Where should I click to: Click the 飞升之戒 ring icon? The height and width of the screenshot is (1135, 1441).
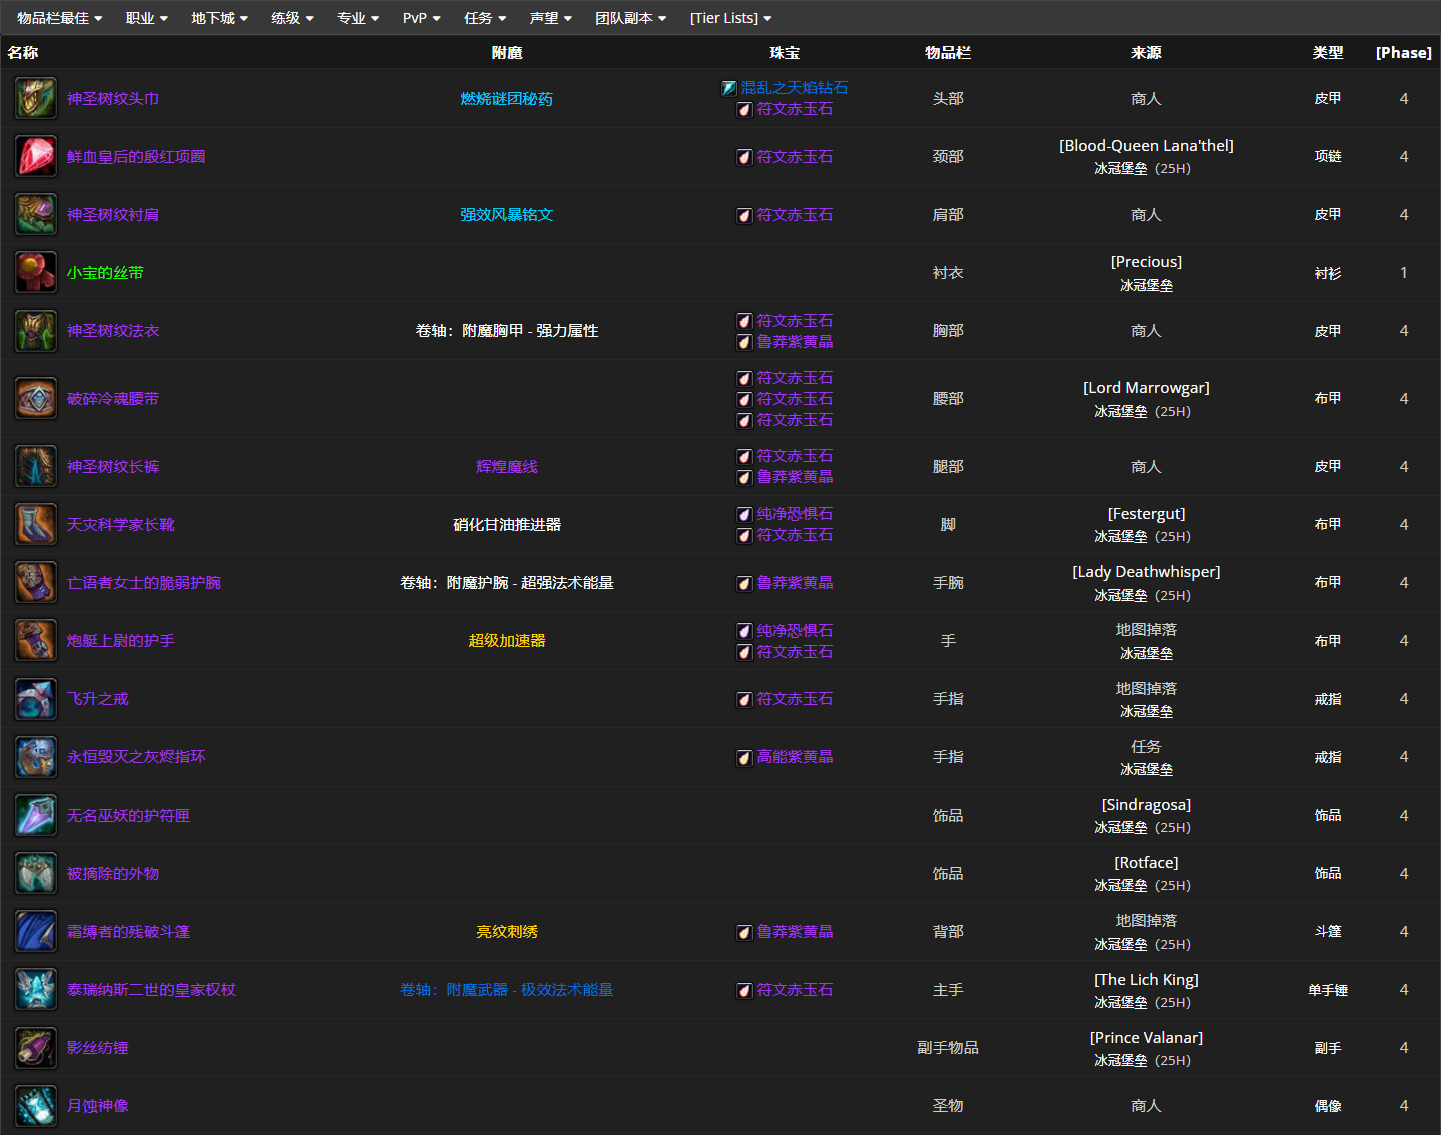pyautogui.click(x=36, y=698)
